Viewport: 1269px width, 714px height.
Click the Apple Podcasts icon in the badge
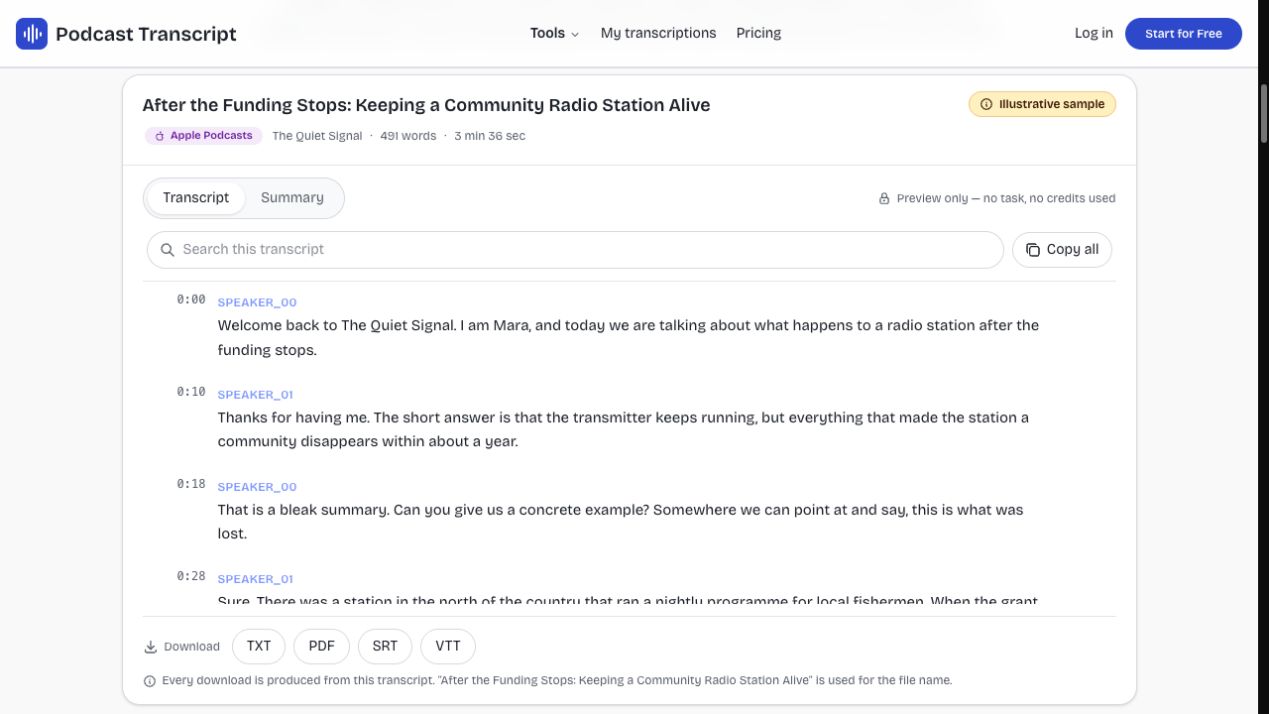[159, 136]
